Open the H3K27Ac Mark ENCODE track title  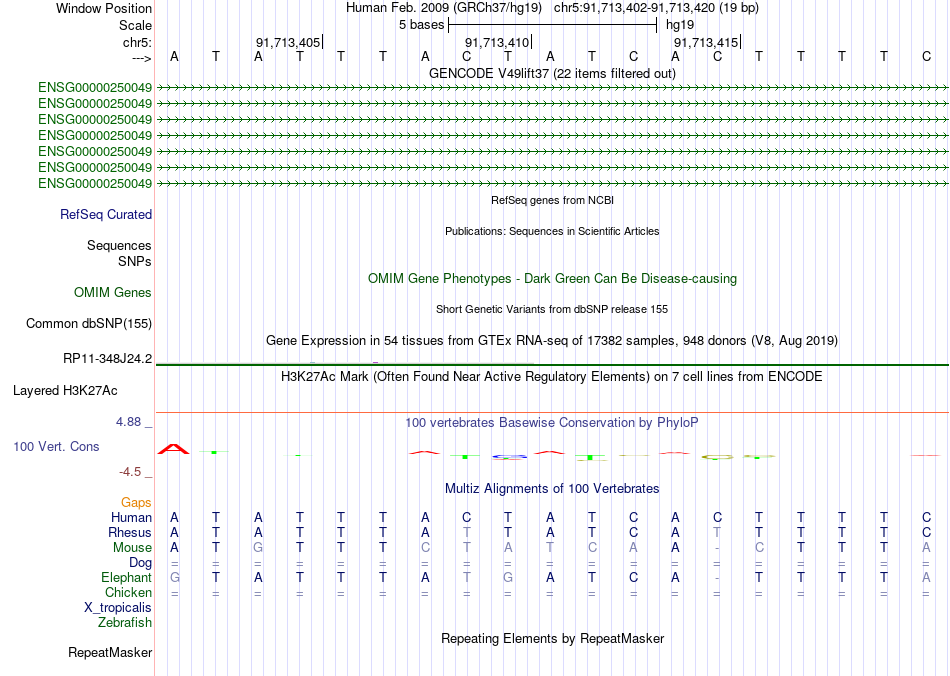pyautogui.click(x=552, y=377)
